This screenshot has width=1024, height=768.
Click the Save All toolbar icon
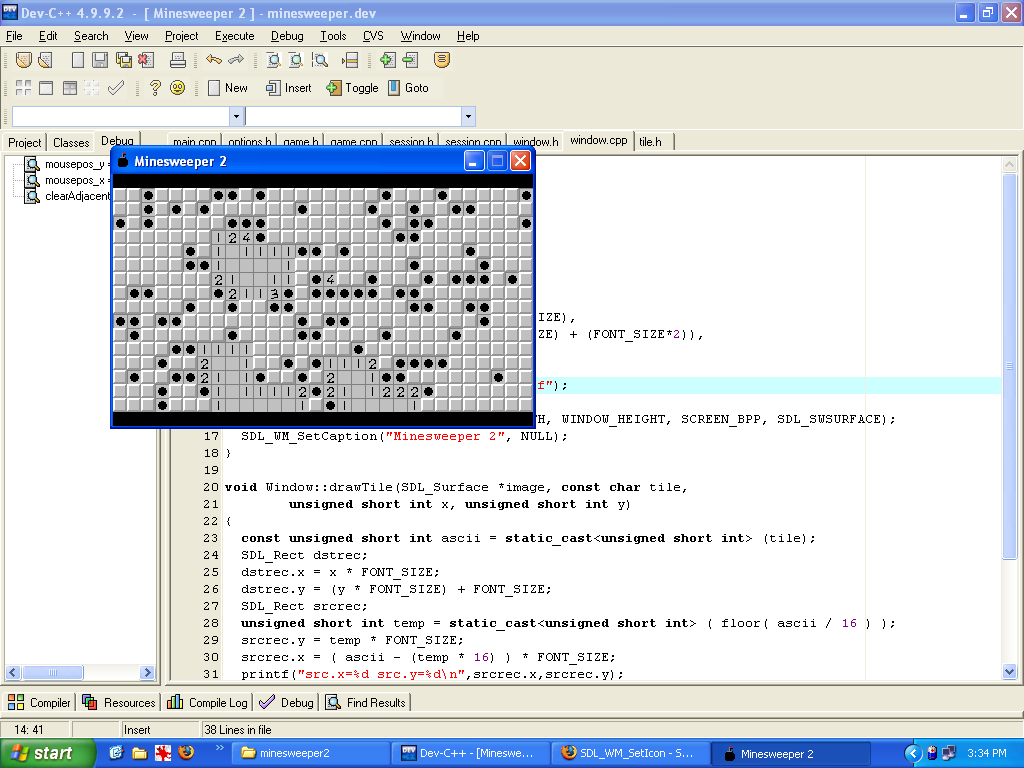(123, 61)
